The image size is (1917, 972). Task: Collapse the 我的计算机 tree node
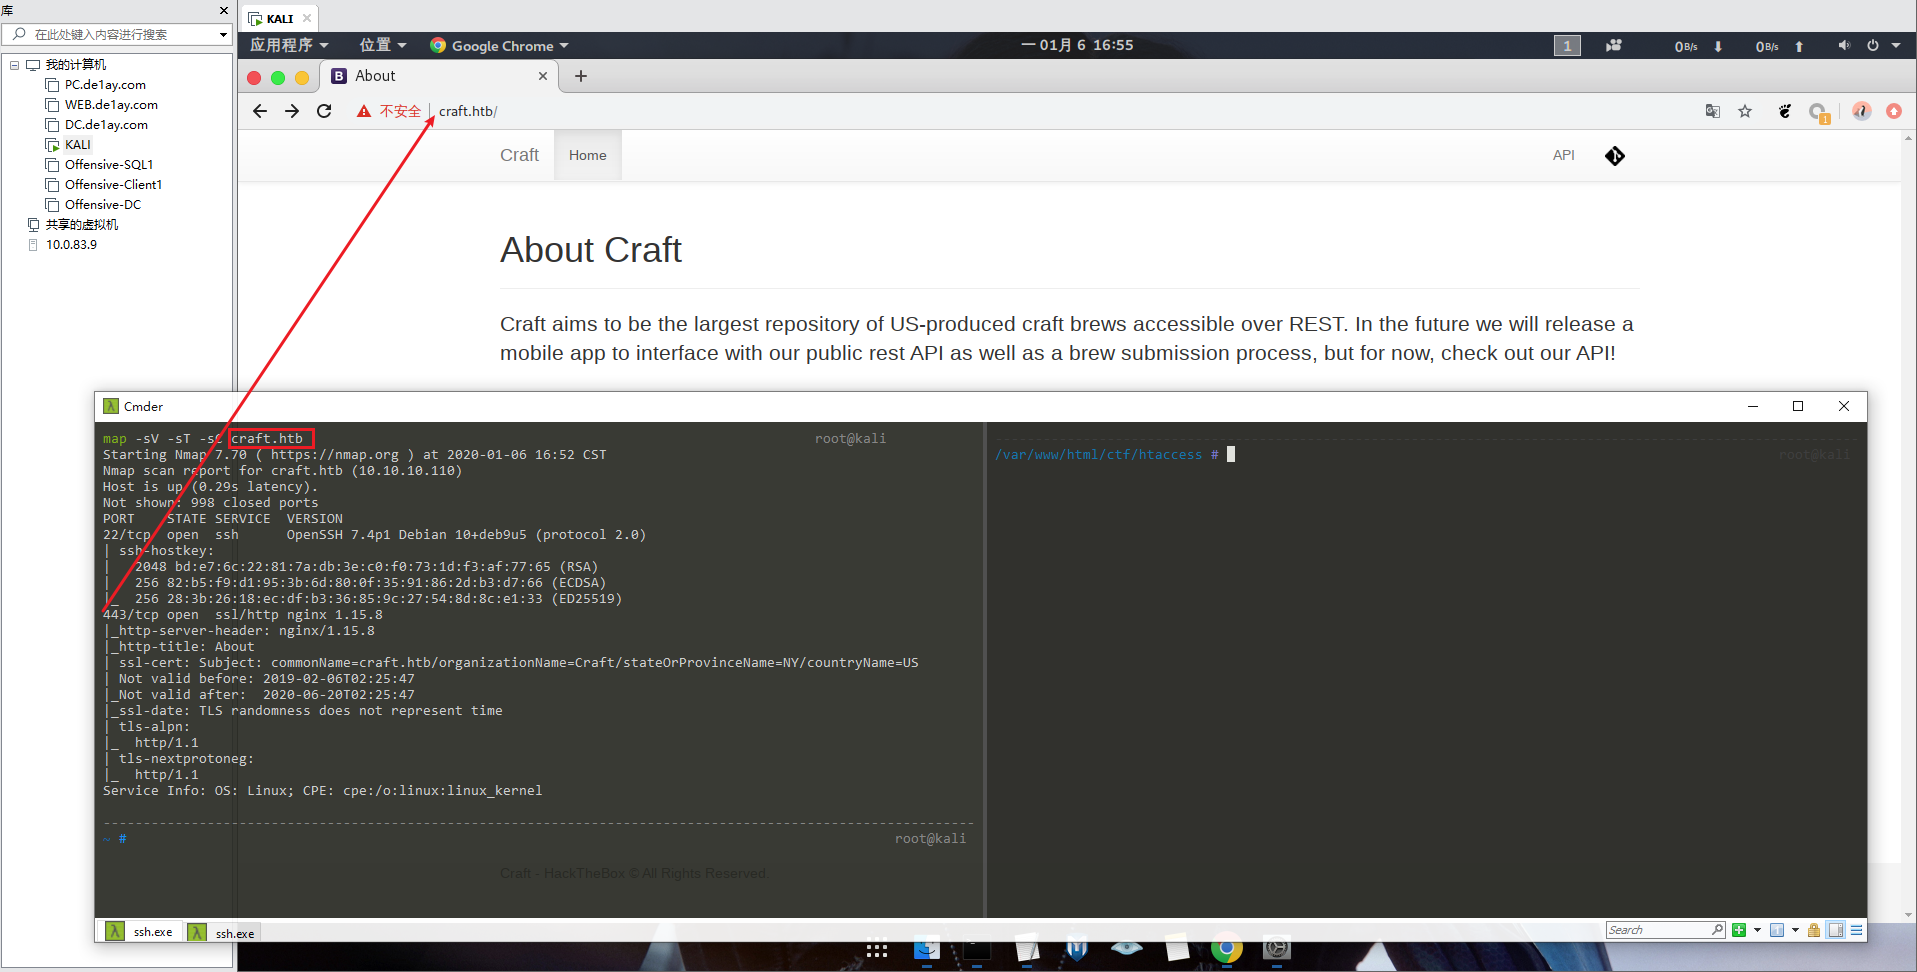[15, 65]
